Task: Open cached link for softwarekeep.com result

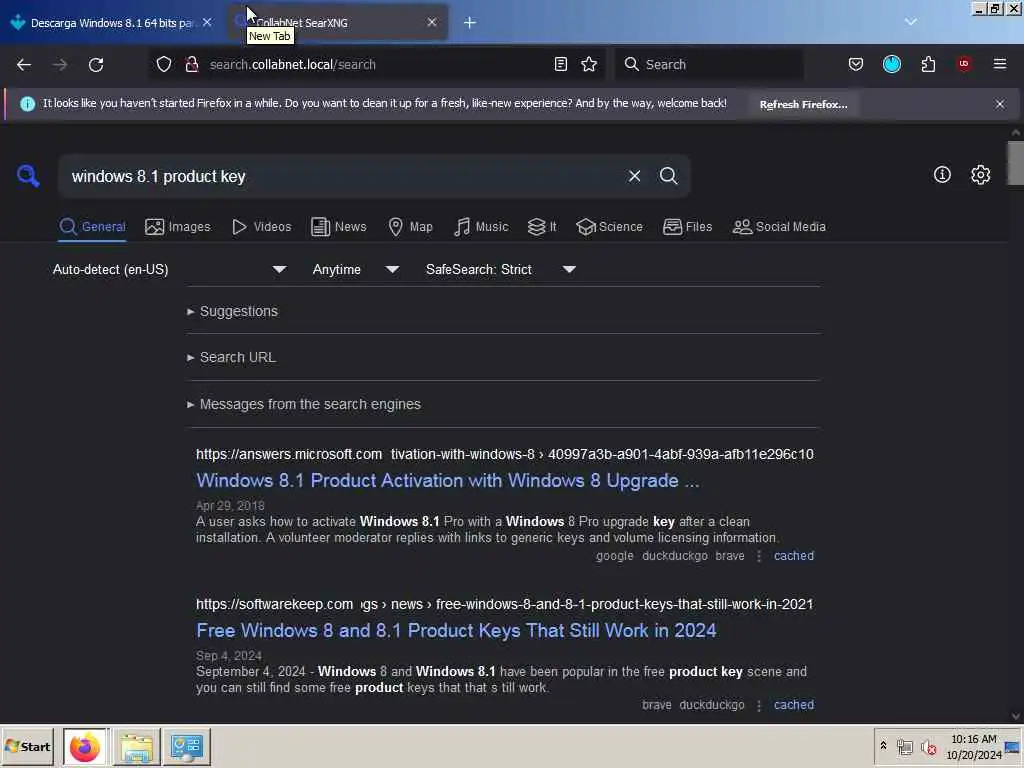Action: pyautogui.click(x=793, y=705)
